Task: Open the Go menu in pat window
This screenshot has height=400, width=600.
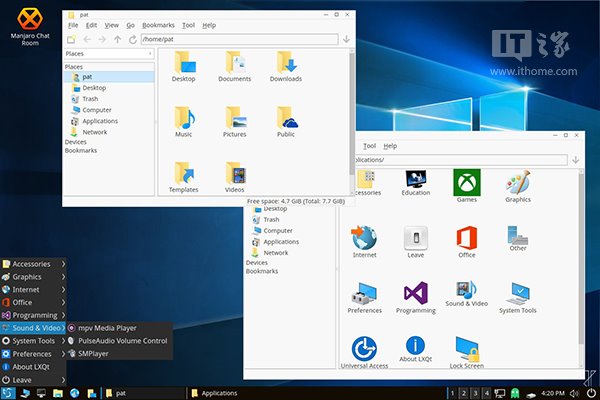Action: click(130, 25)
